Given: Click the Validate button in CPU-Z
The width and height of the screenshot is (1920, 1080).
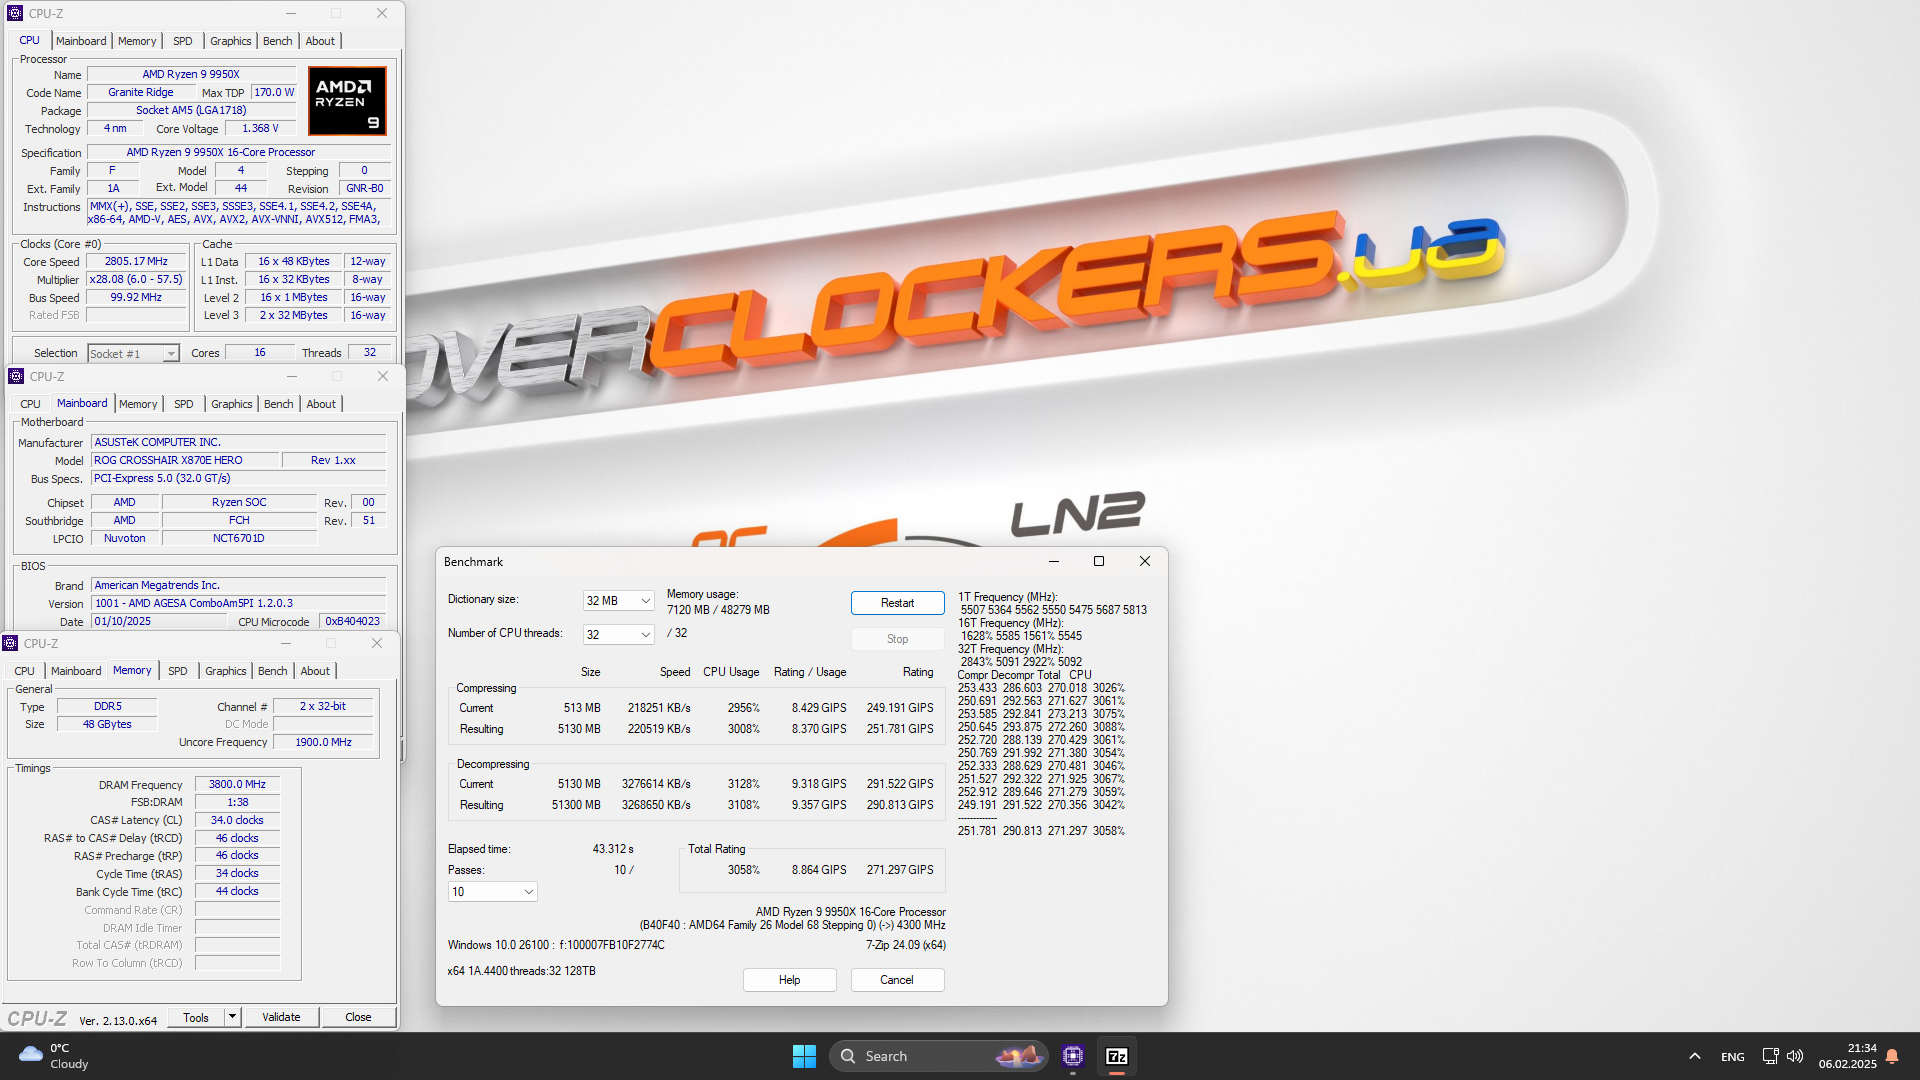Looking at the screenshot, I should 281,1017.
